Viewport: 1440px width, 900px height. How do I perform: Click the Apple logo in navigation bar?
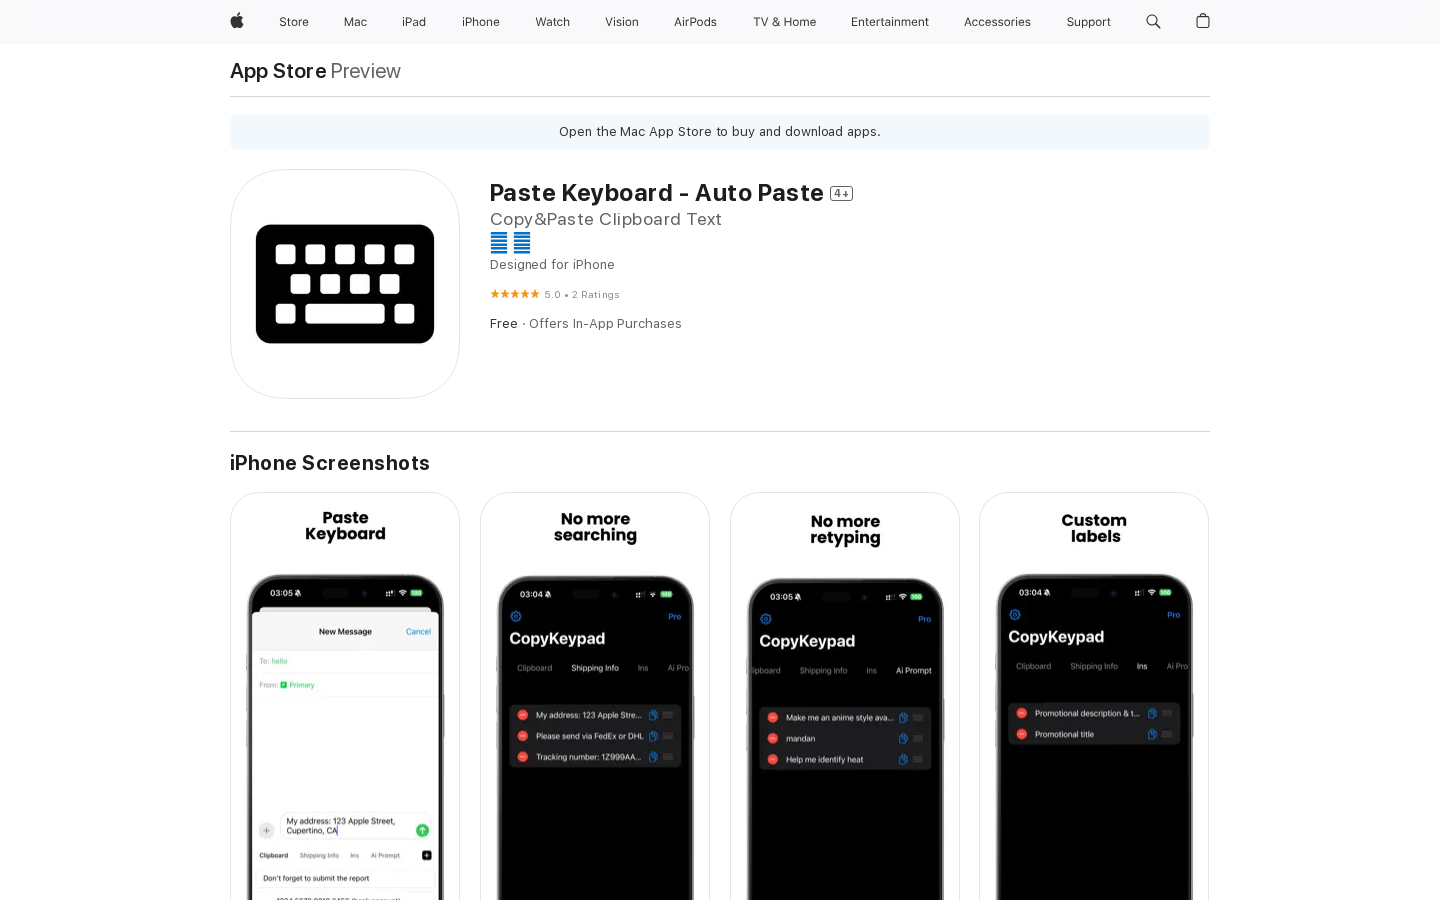coord(237,21)
